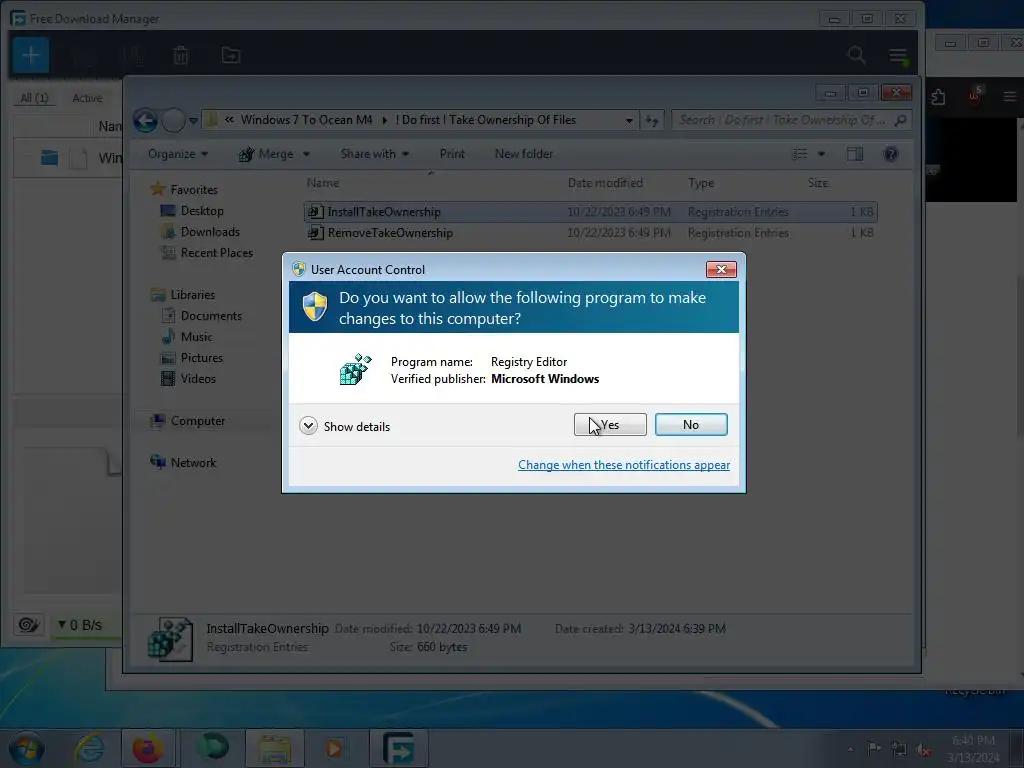The height and width of the screenshot is (768, 1024).
Task: Click the open folder icon in Free Download Manager
Action: coord(231,56)
